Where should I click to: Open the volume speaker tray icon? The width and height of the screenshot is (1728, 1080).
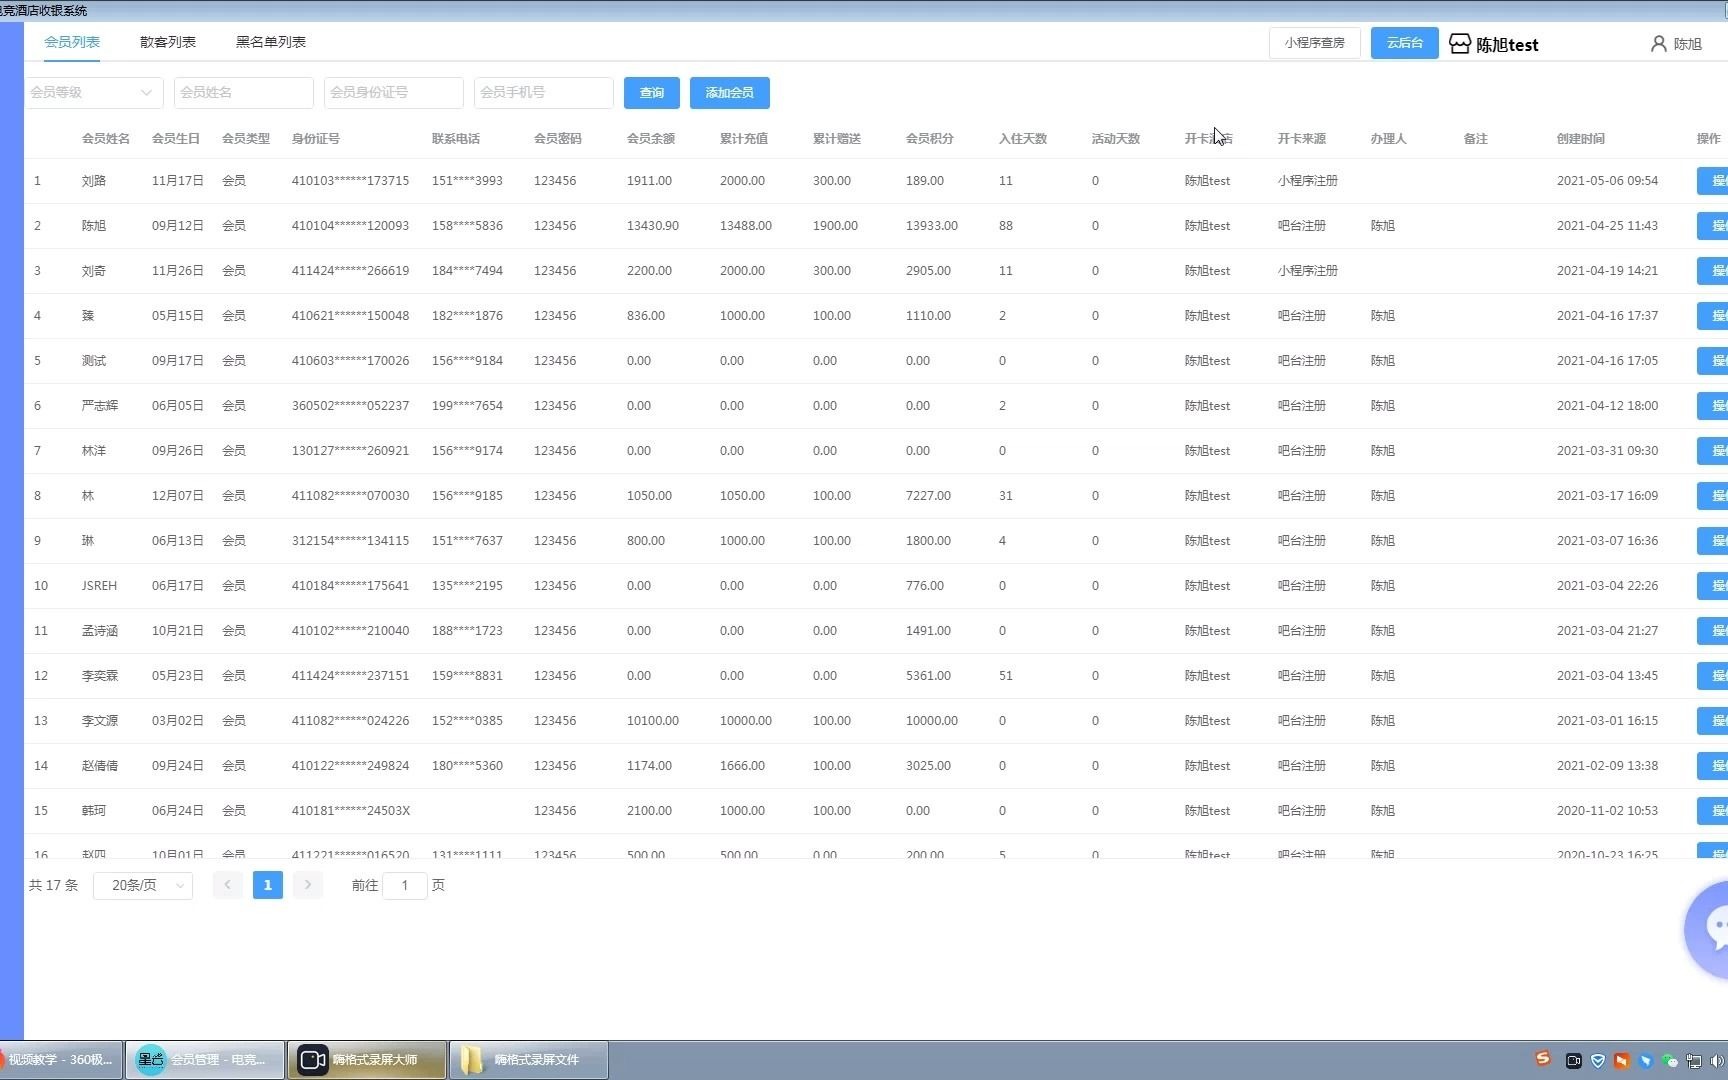point(1717,1060)
